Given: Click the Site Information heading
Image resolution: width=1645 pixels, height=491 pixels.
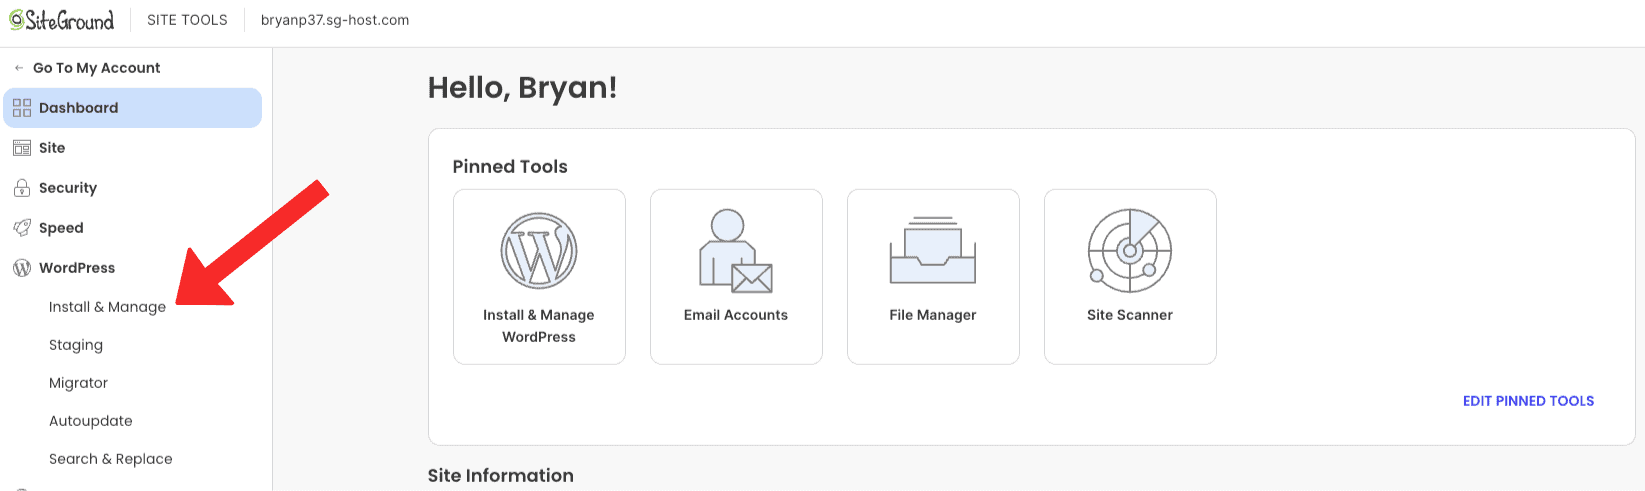Looking at the screenshot, I should 501,476.
